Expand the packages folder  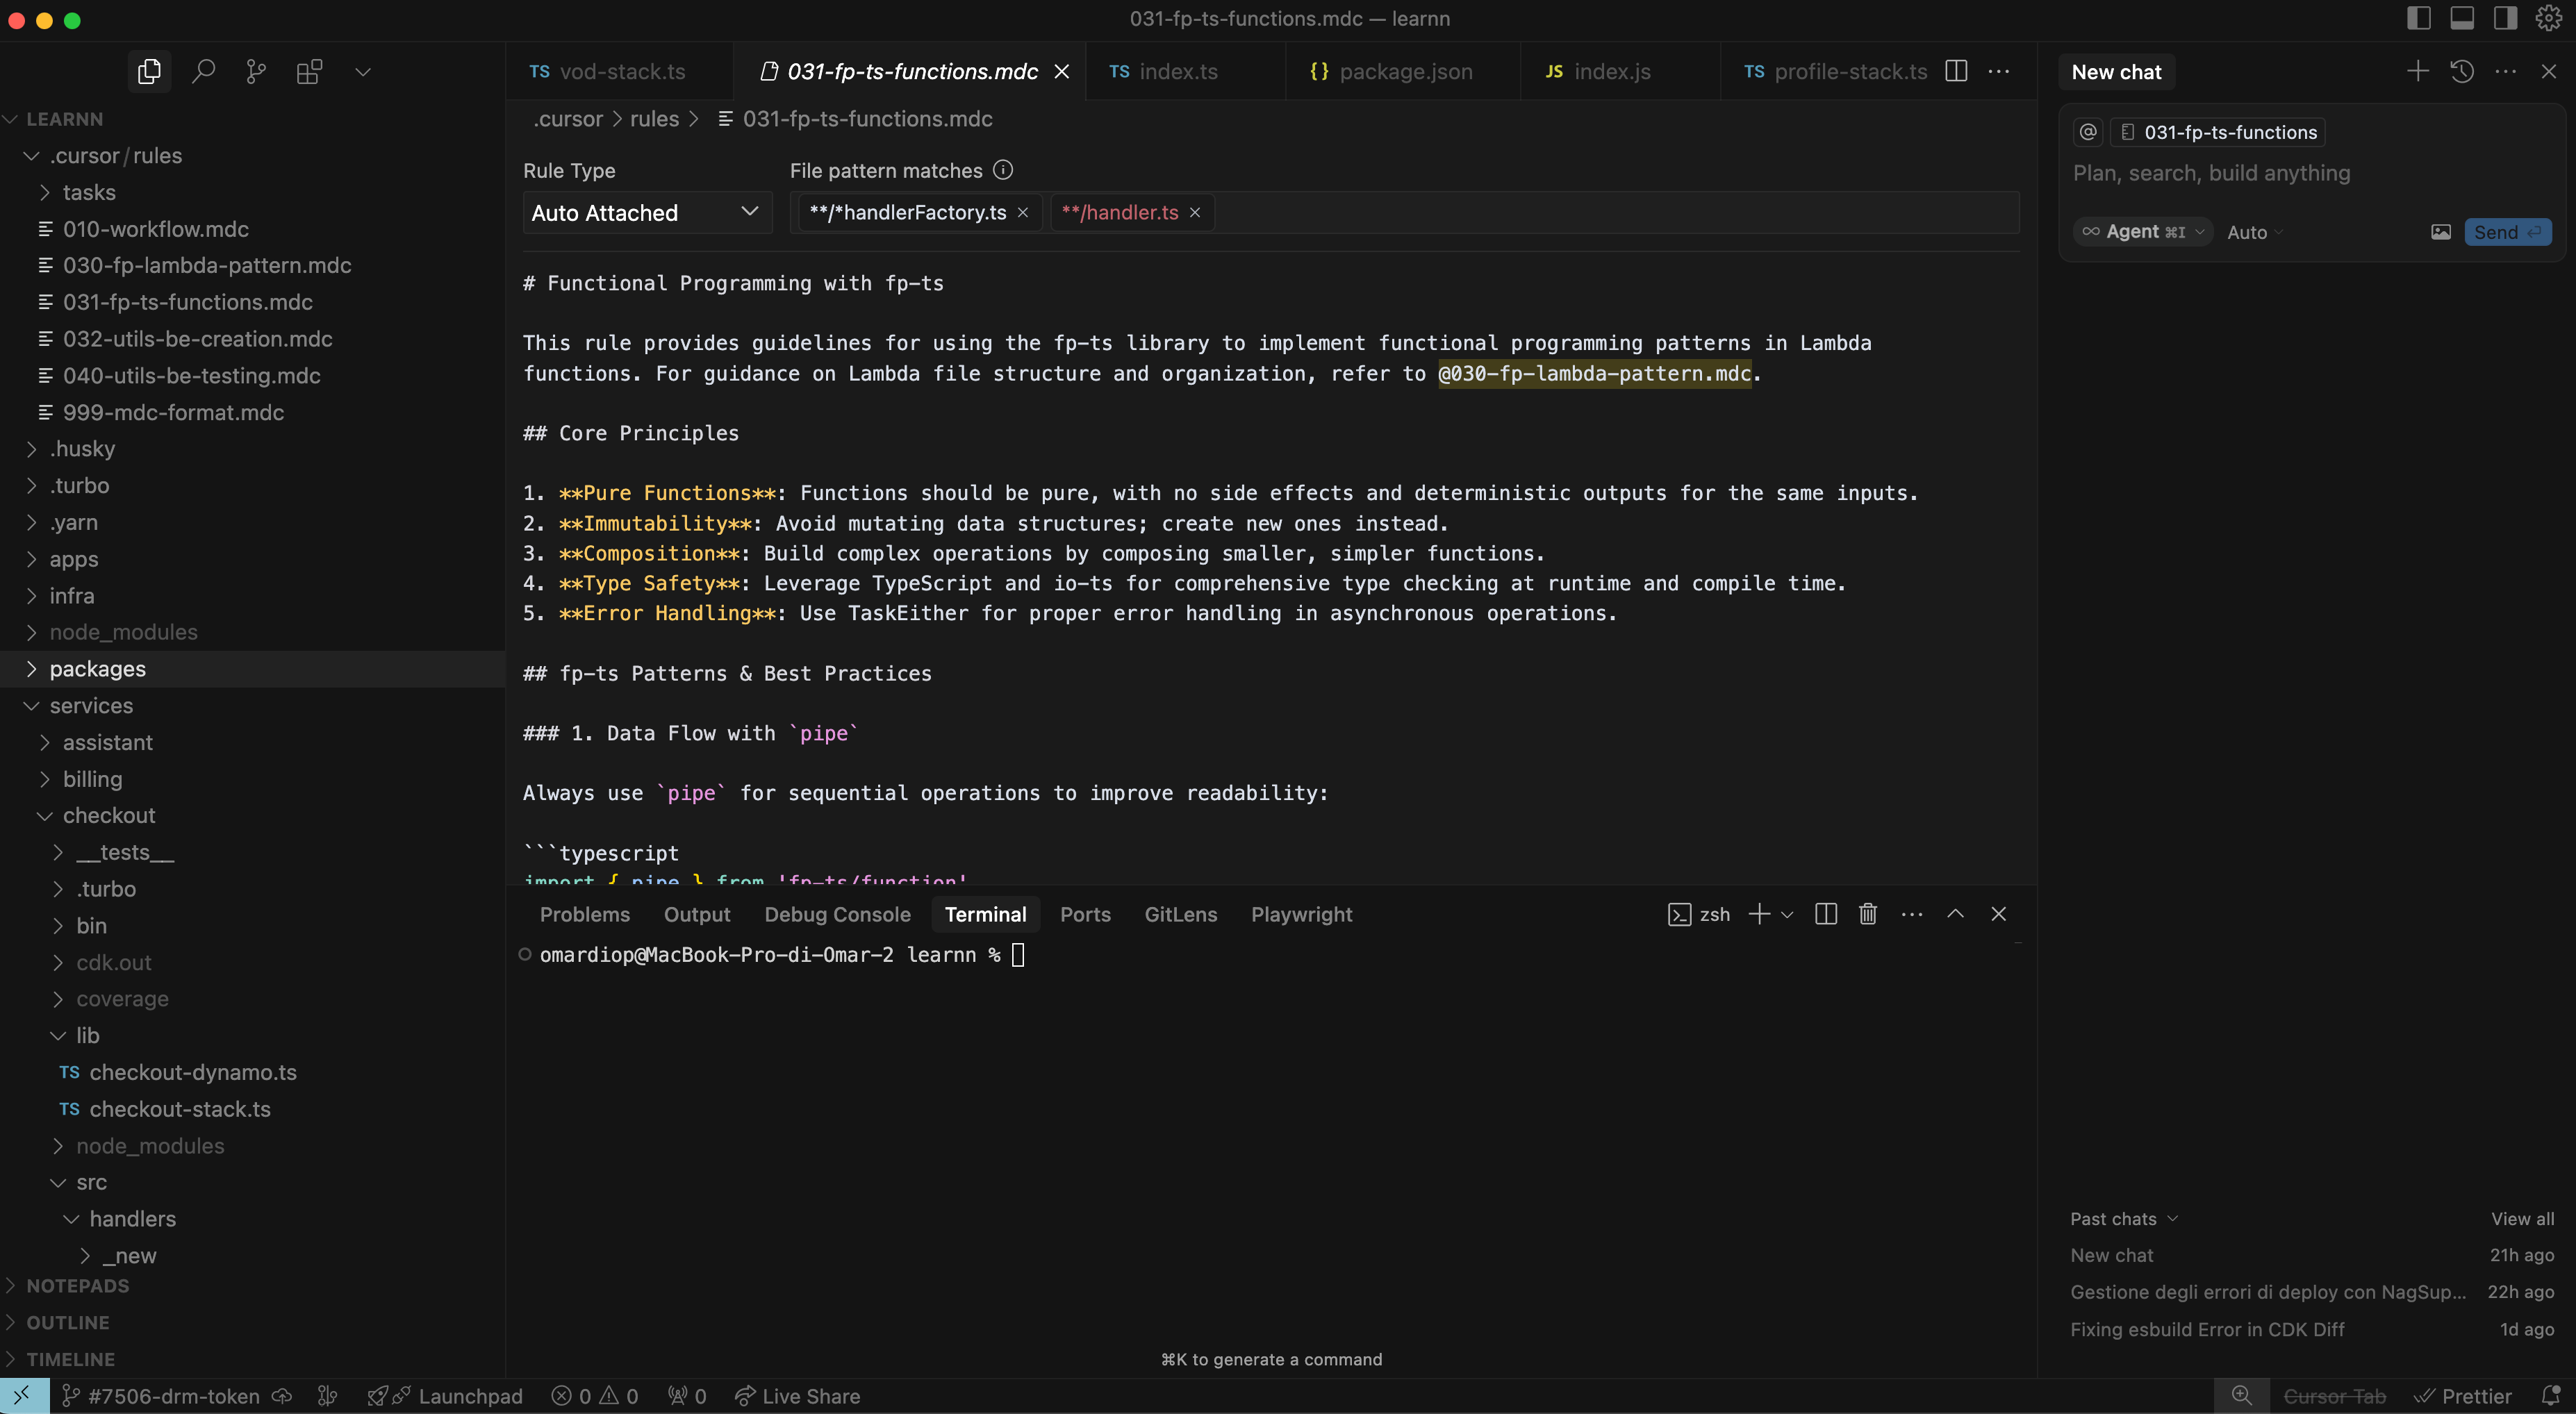point(97,669)
